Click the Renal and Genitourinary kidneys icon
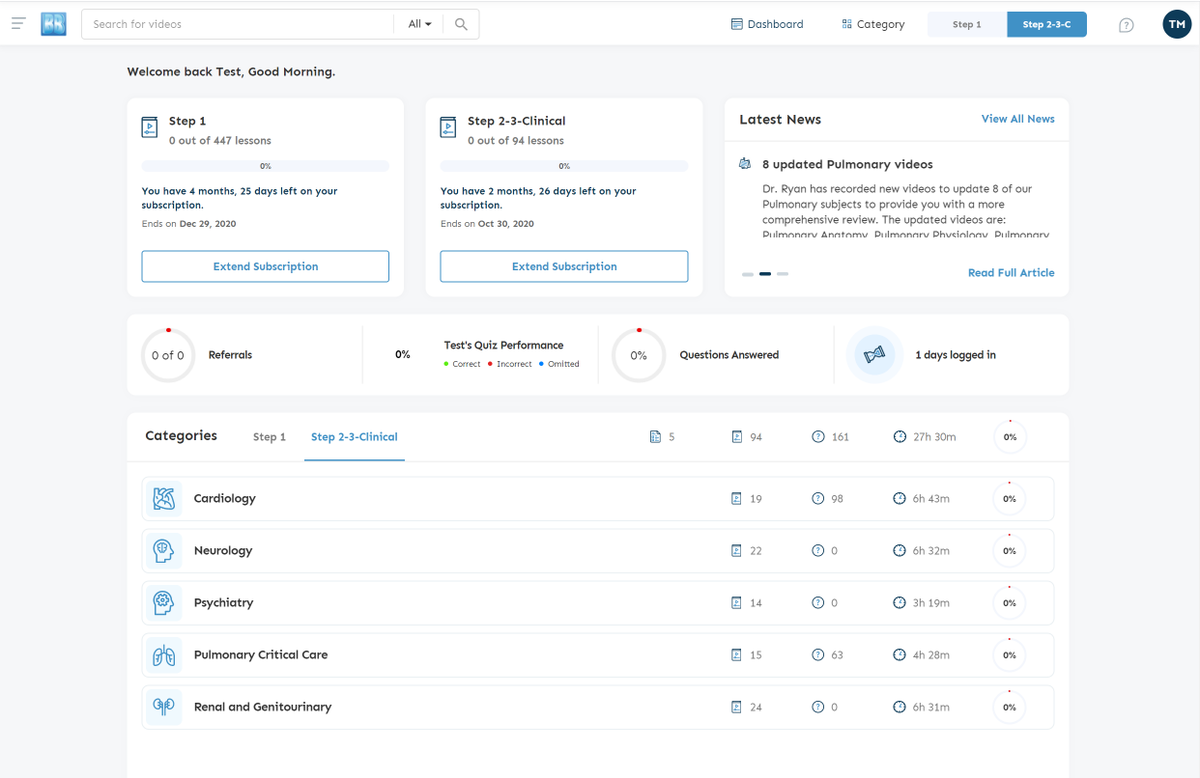 tap(164, 707)
